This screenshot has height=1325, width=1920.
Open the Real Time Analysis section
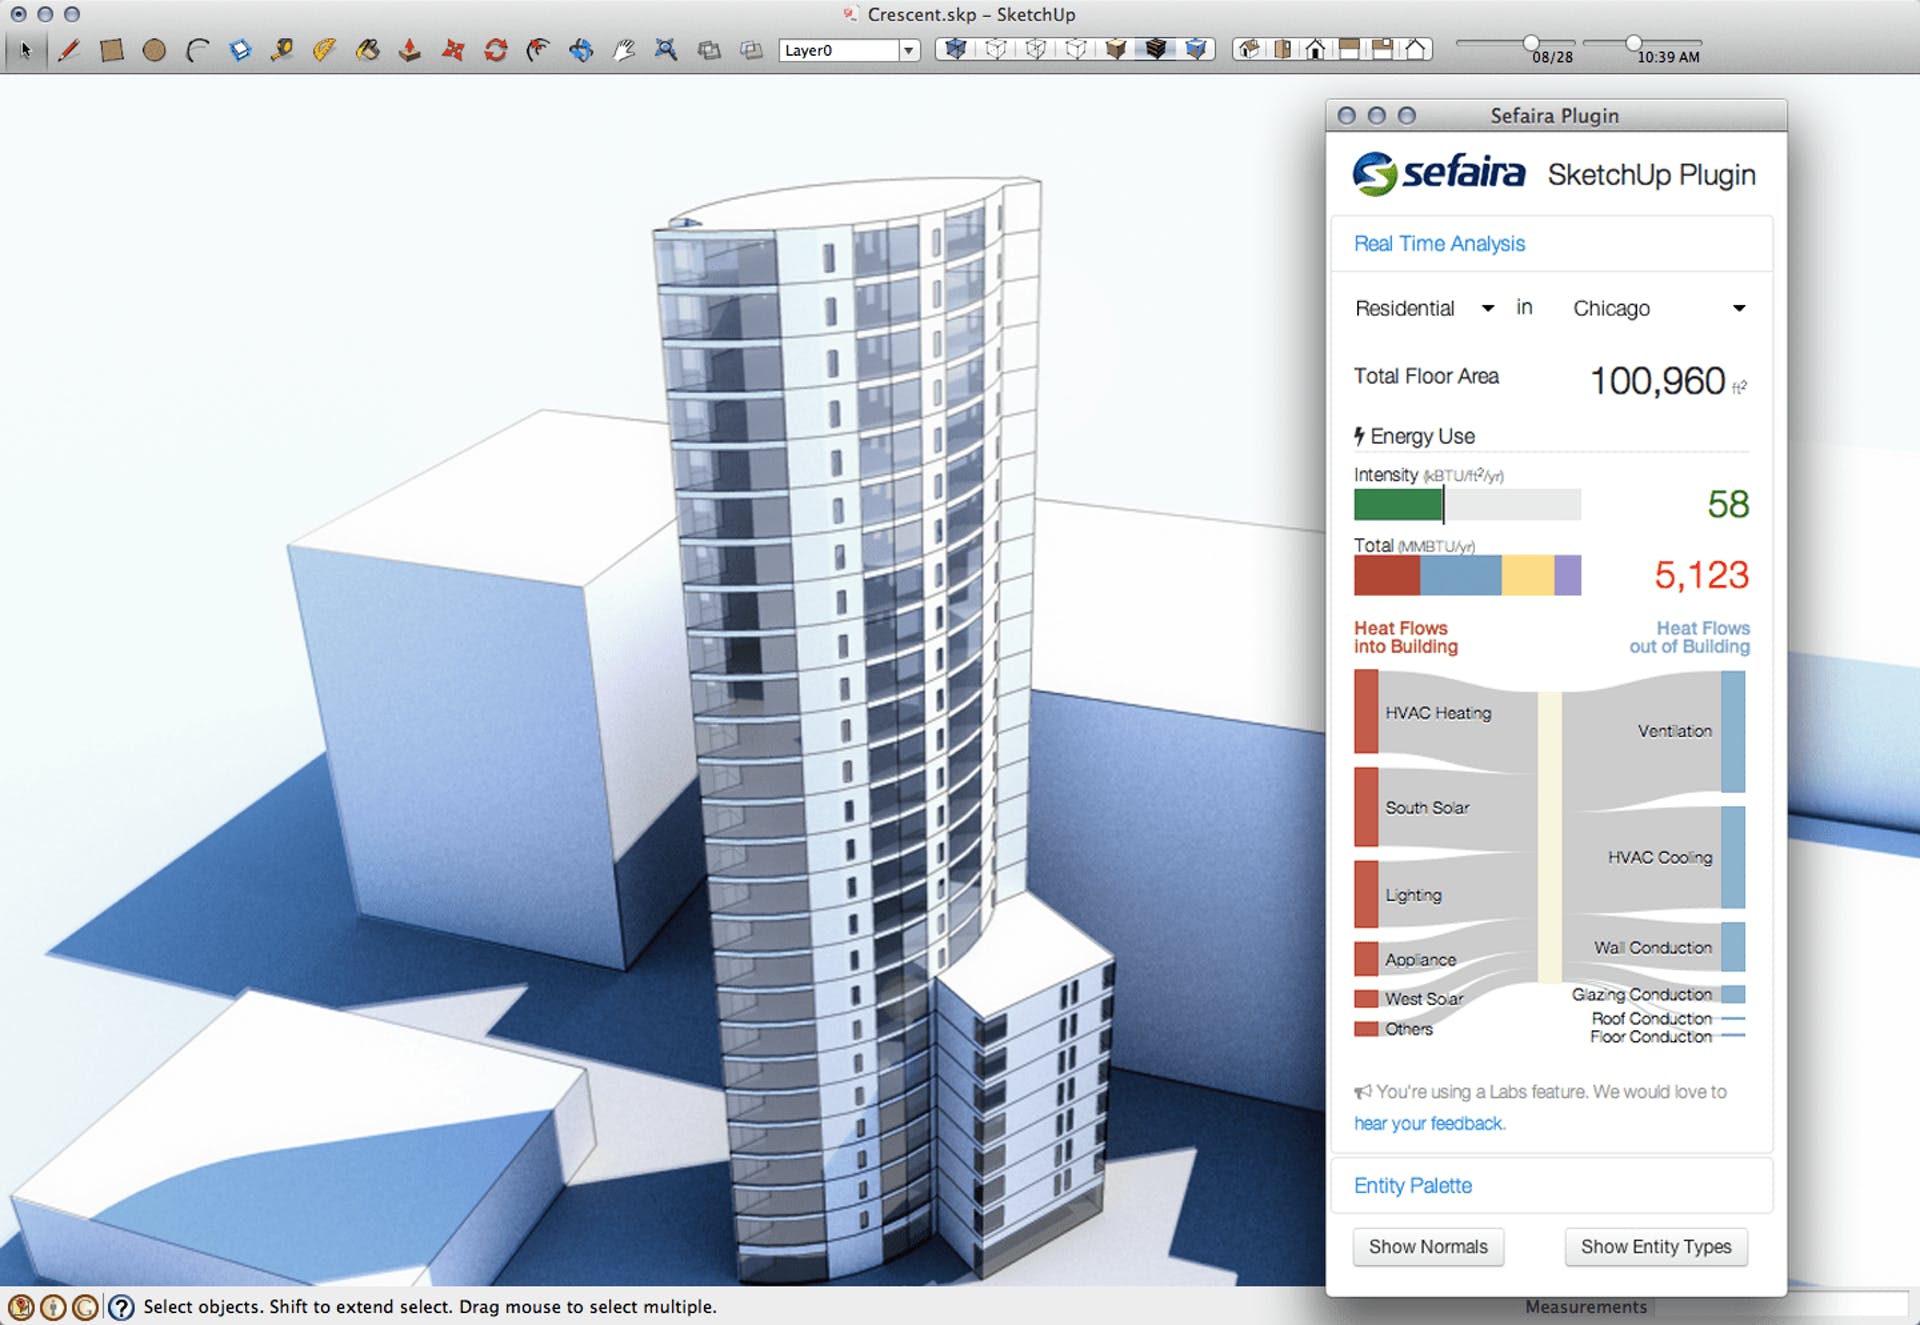point(1439,244)
